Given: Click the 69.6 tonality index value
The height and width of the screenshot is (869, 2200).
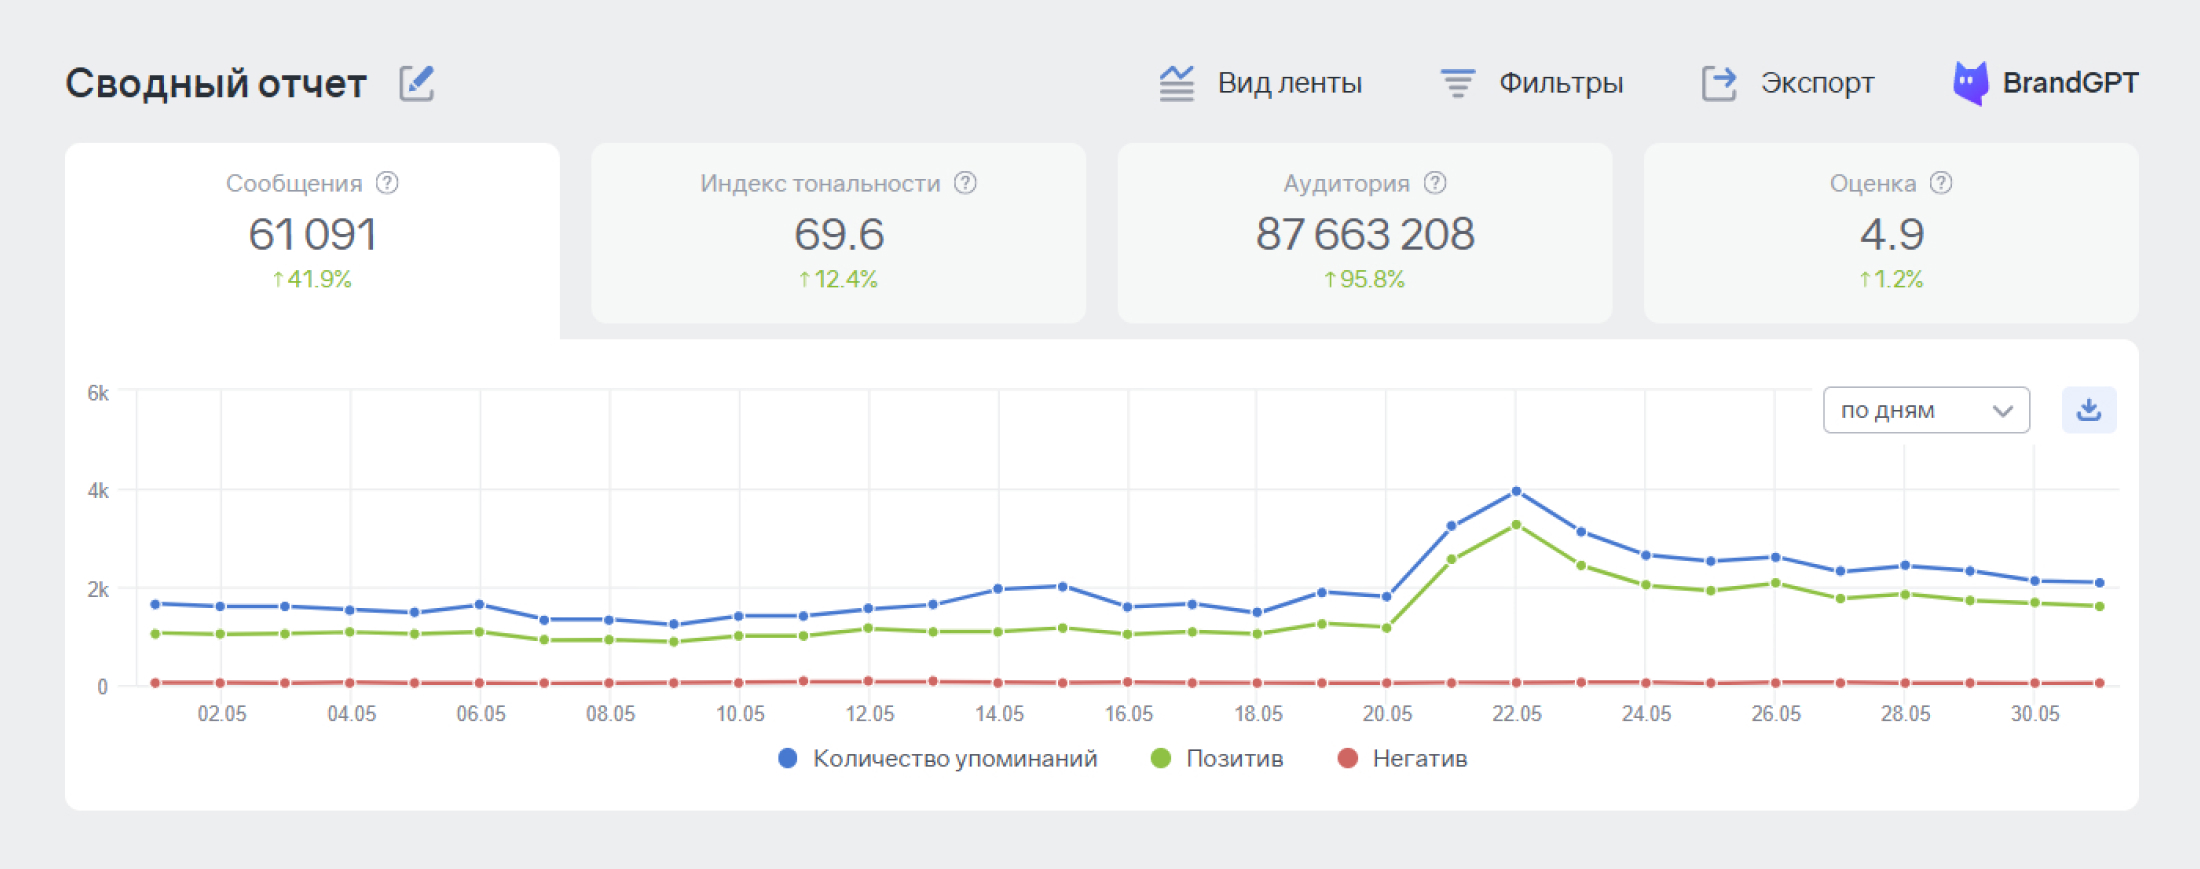Looking at the screenshot, I should pos(839,234).
